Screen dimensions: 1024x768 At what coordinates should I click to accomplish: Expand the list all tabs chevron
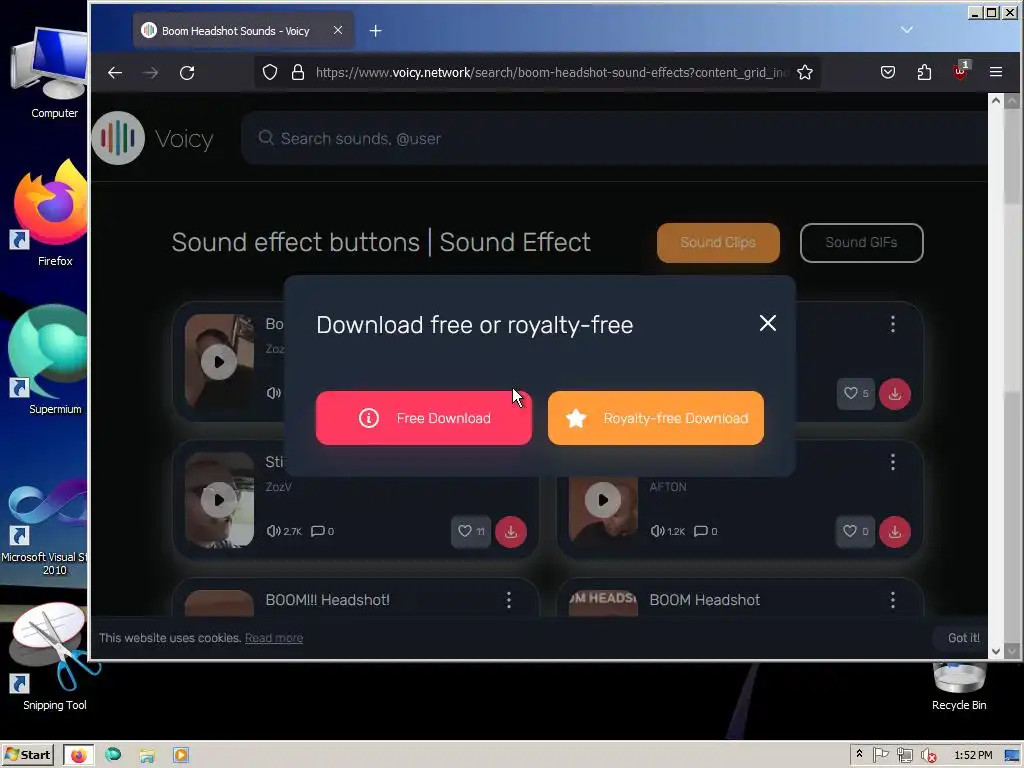click(x=906, y=30)
